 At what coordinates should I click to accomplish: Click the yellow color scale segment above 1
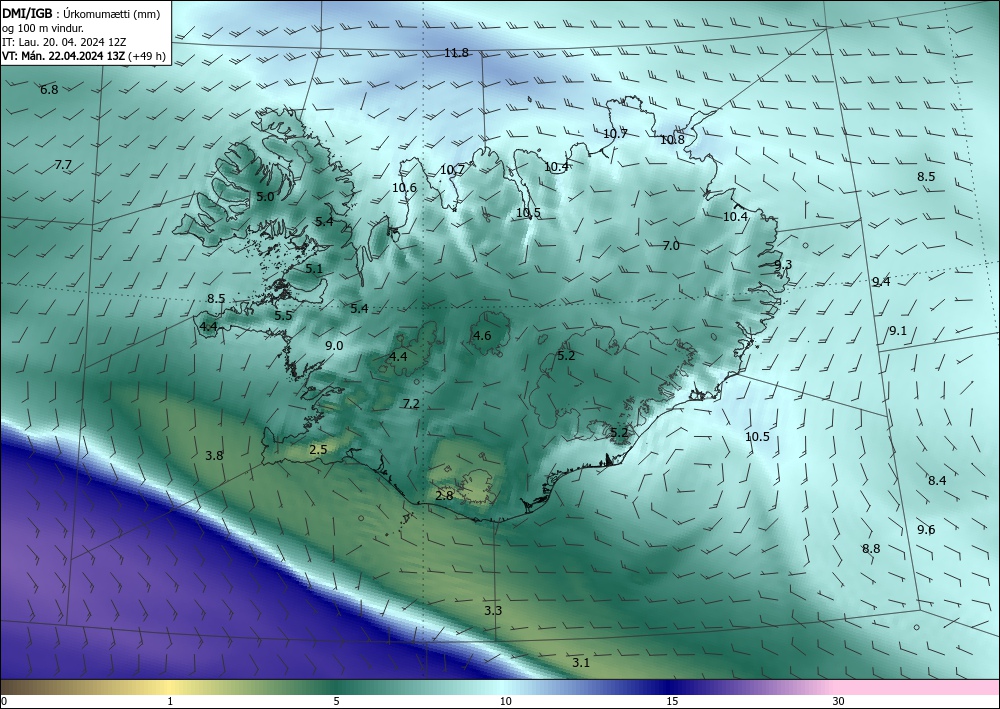point(170,688)
